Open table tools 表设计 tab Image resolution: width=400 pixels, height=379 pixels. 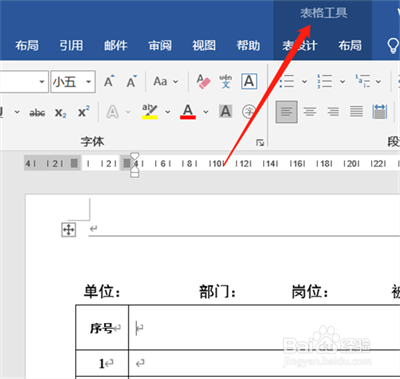pos(300,45)
